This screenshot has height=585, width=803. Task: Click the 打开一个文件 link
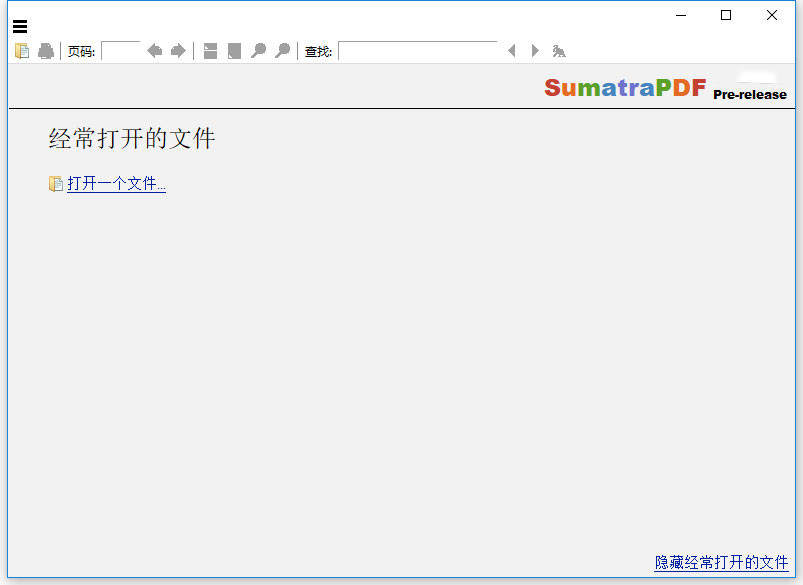pos(116,184)
